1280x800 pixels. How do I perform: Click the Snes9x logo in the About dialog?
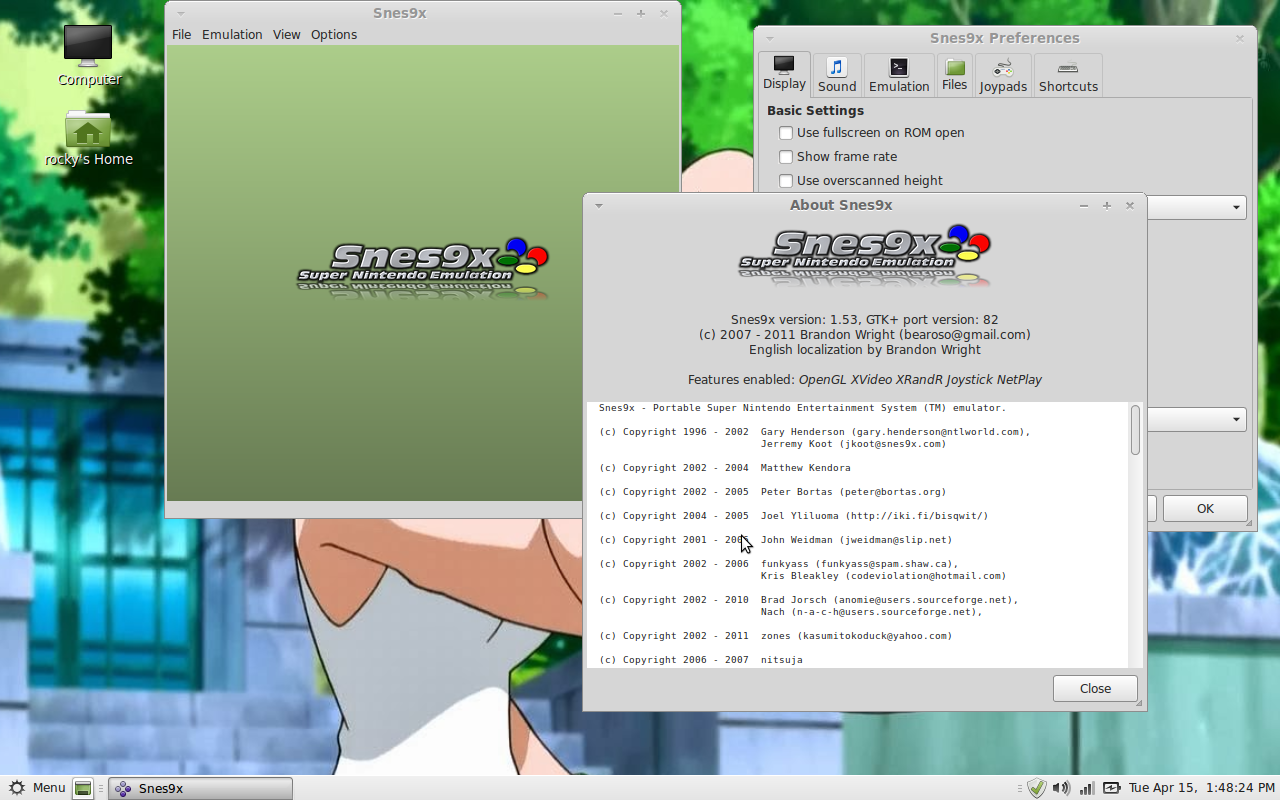pyautogui.click(x=865, y=255)
